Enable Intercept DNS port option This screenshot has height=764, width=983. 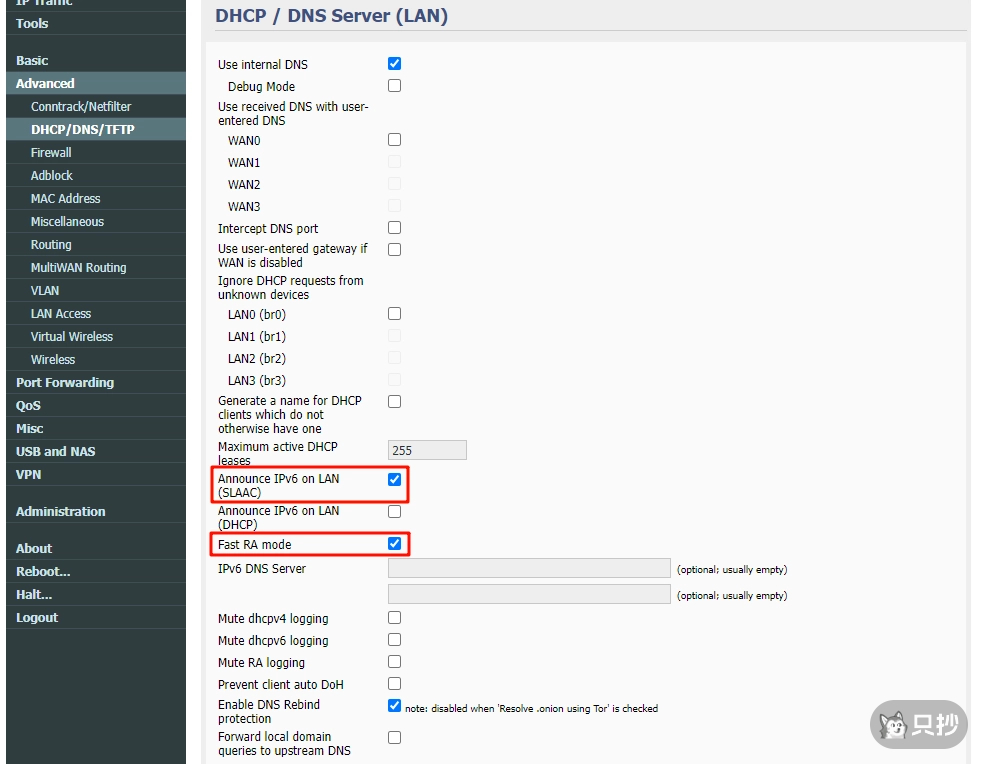click(394, 228)
